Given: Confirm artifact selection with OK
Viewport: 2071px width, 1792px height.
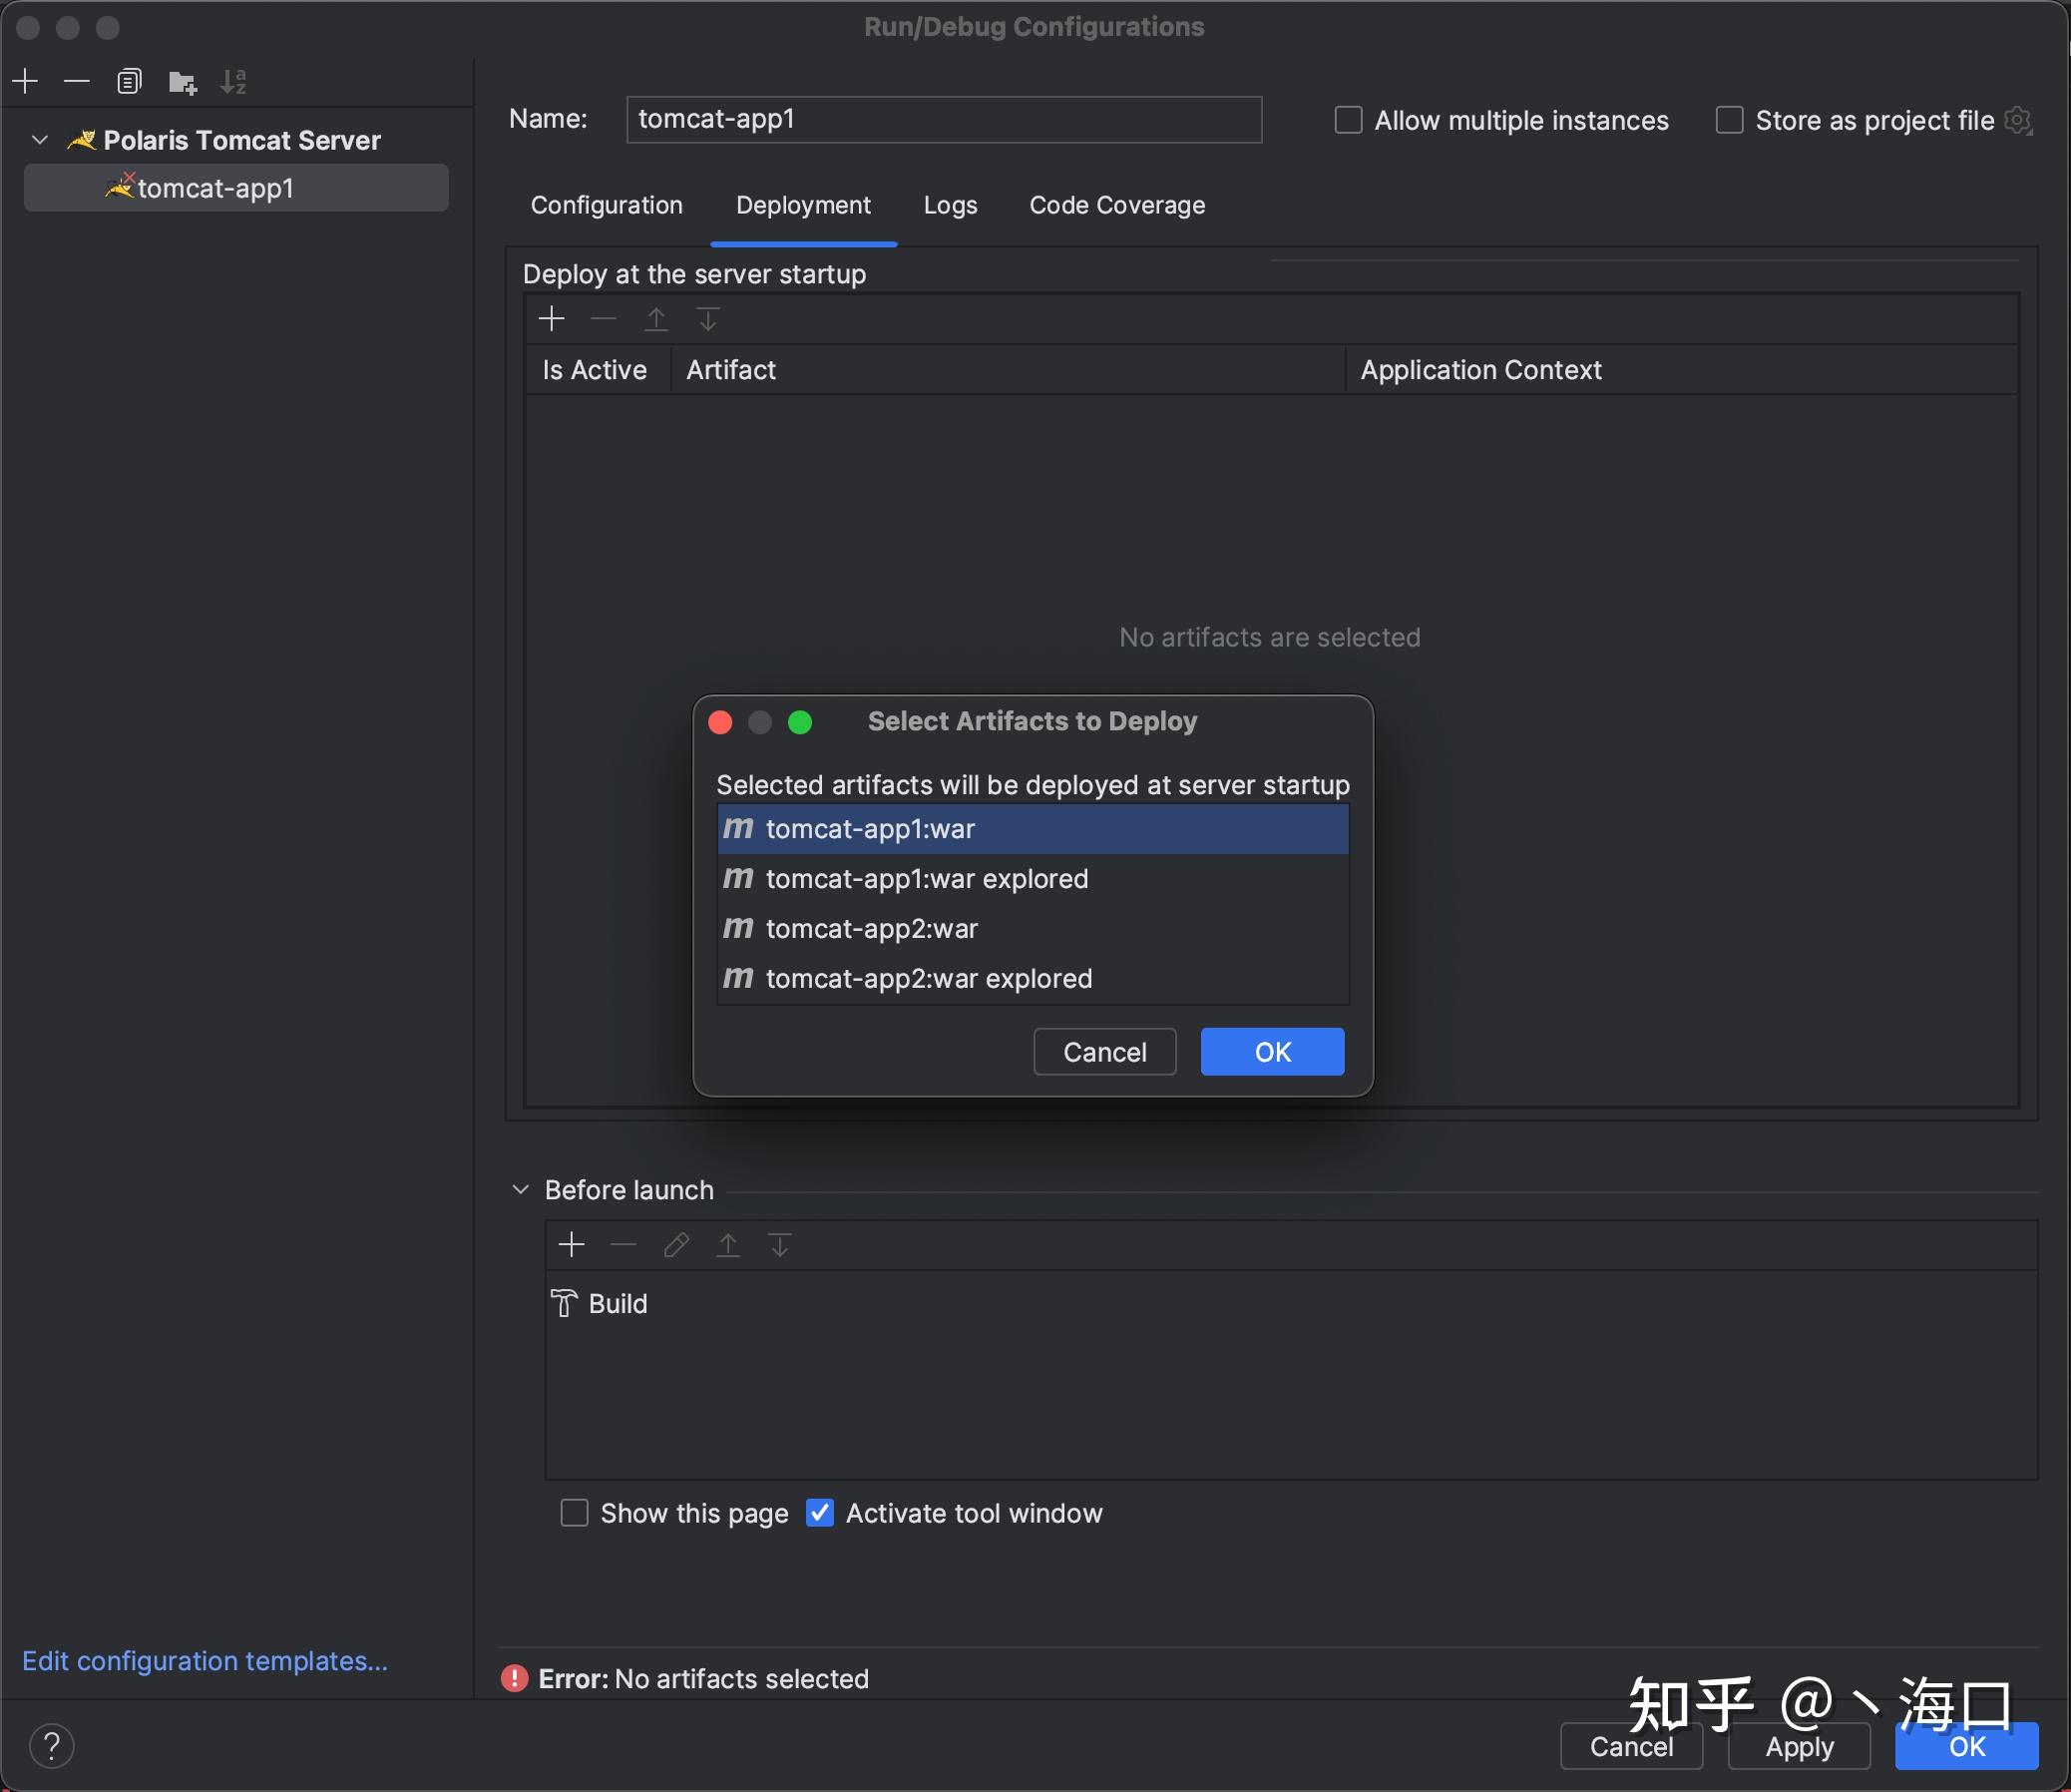Looking at the screenshot, I should [x=1271, y=1051].
